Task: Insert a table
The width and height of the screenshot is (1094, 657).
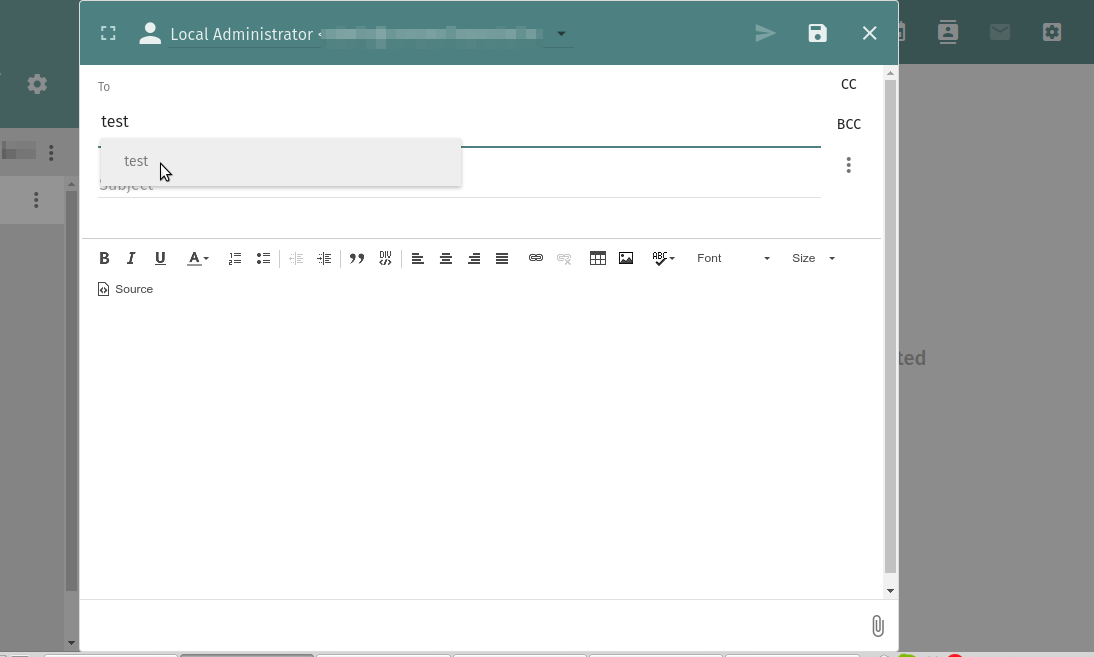Action: coord(598,259)
